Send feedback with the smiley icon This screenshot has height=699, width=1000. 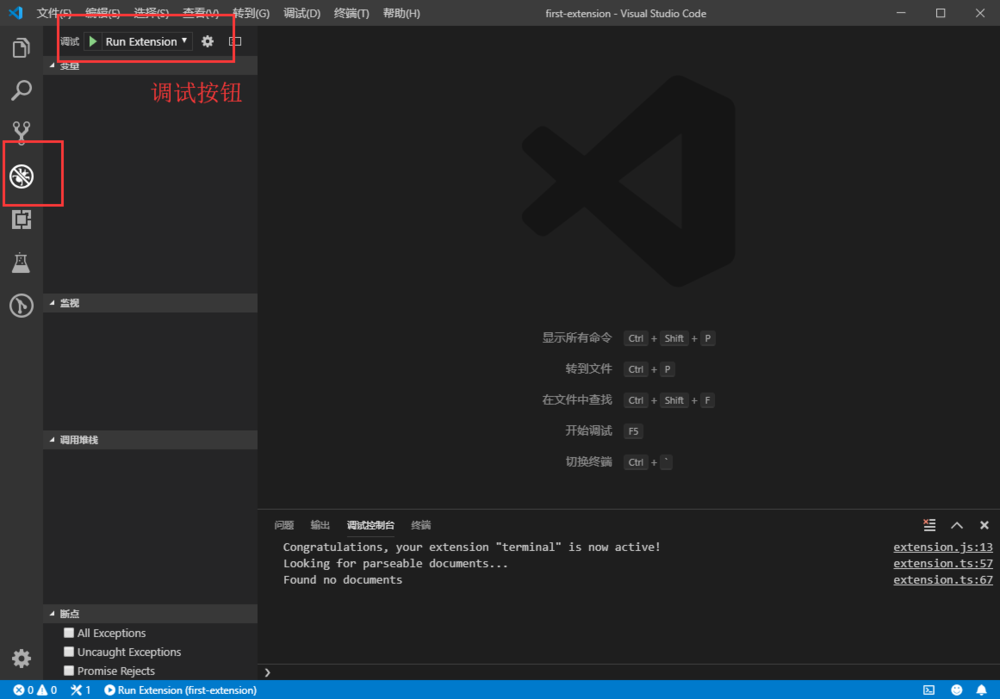tap(957, 690)
